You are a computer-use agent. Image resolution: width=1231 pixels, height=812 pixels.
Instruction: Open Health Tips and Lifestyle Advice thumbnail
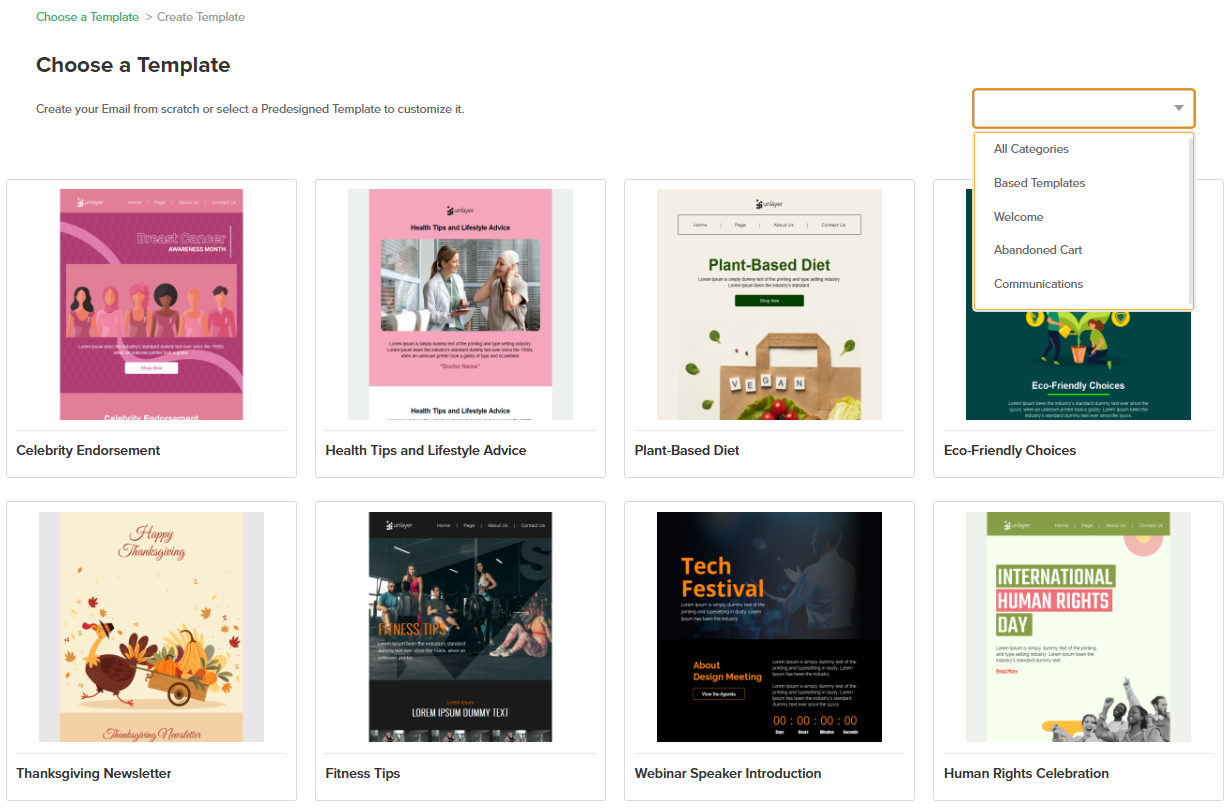pyautogui.click(x=460, y=304)
